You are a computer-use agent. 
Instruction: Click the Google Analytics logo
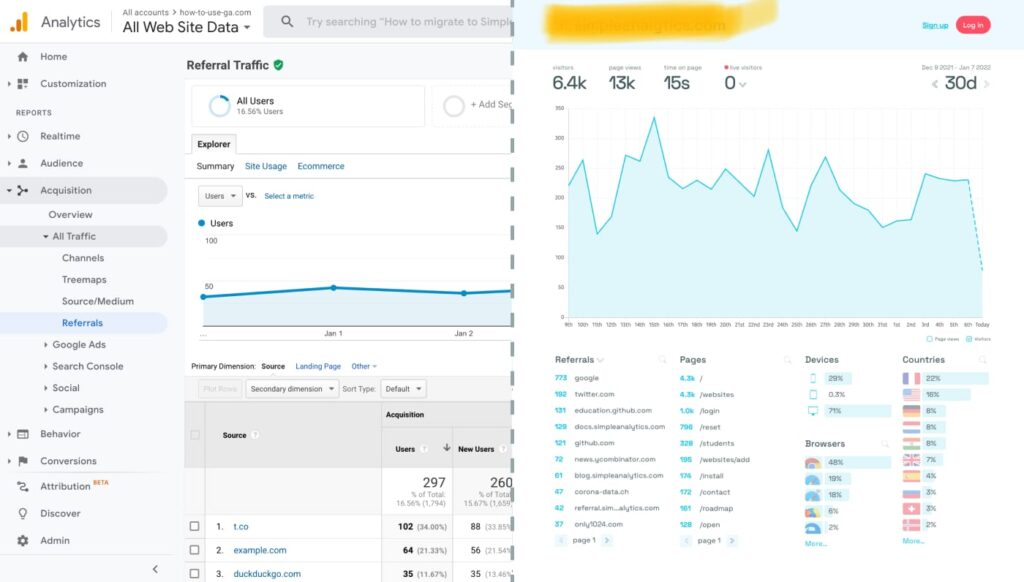19,21
